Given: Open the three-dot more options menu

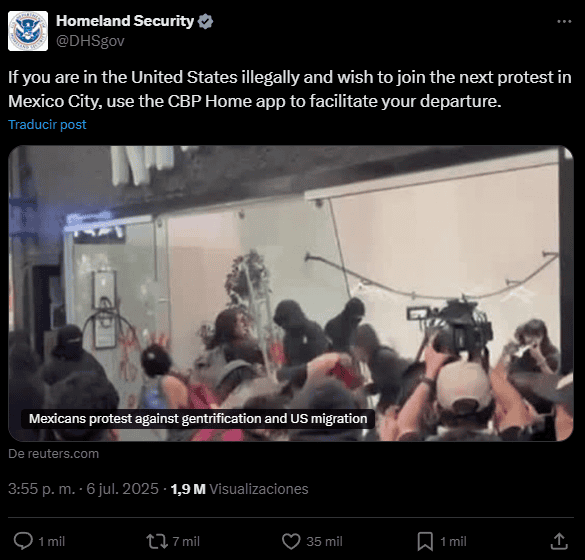Looking at the screenshot, I should pyautogui.click(x=564, y=22).
